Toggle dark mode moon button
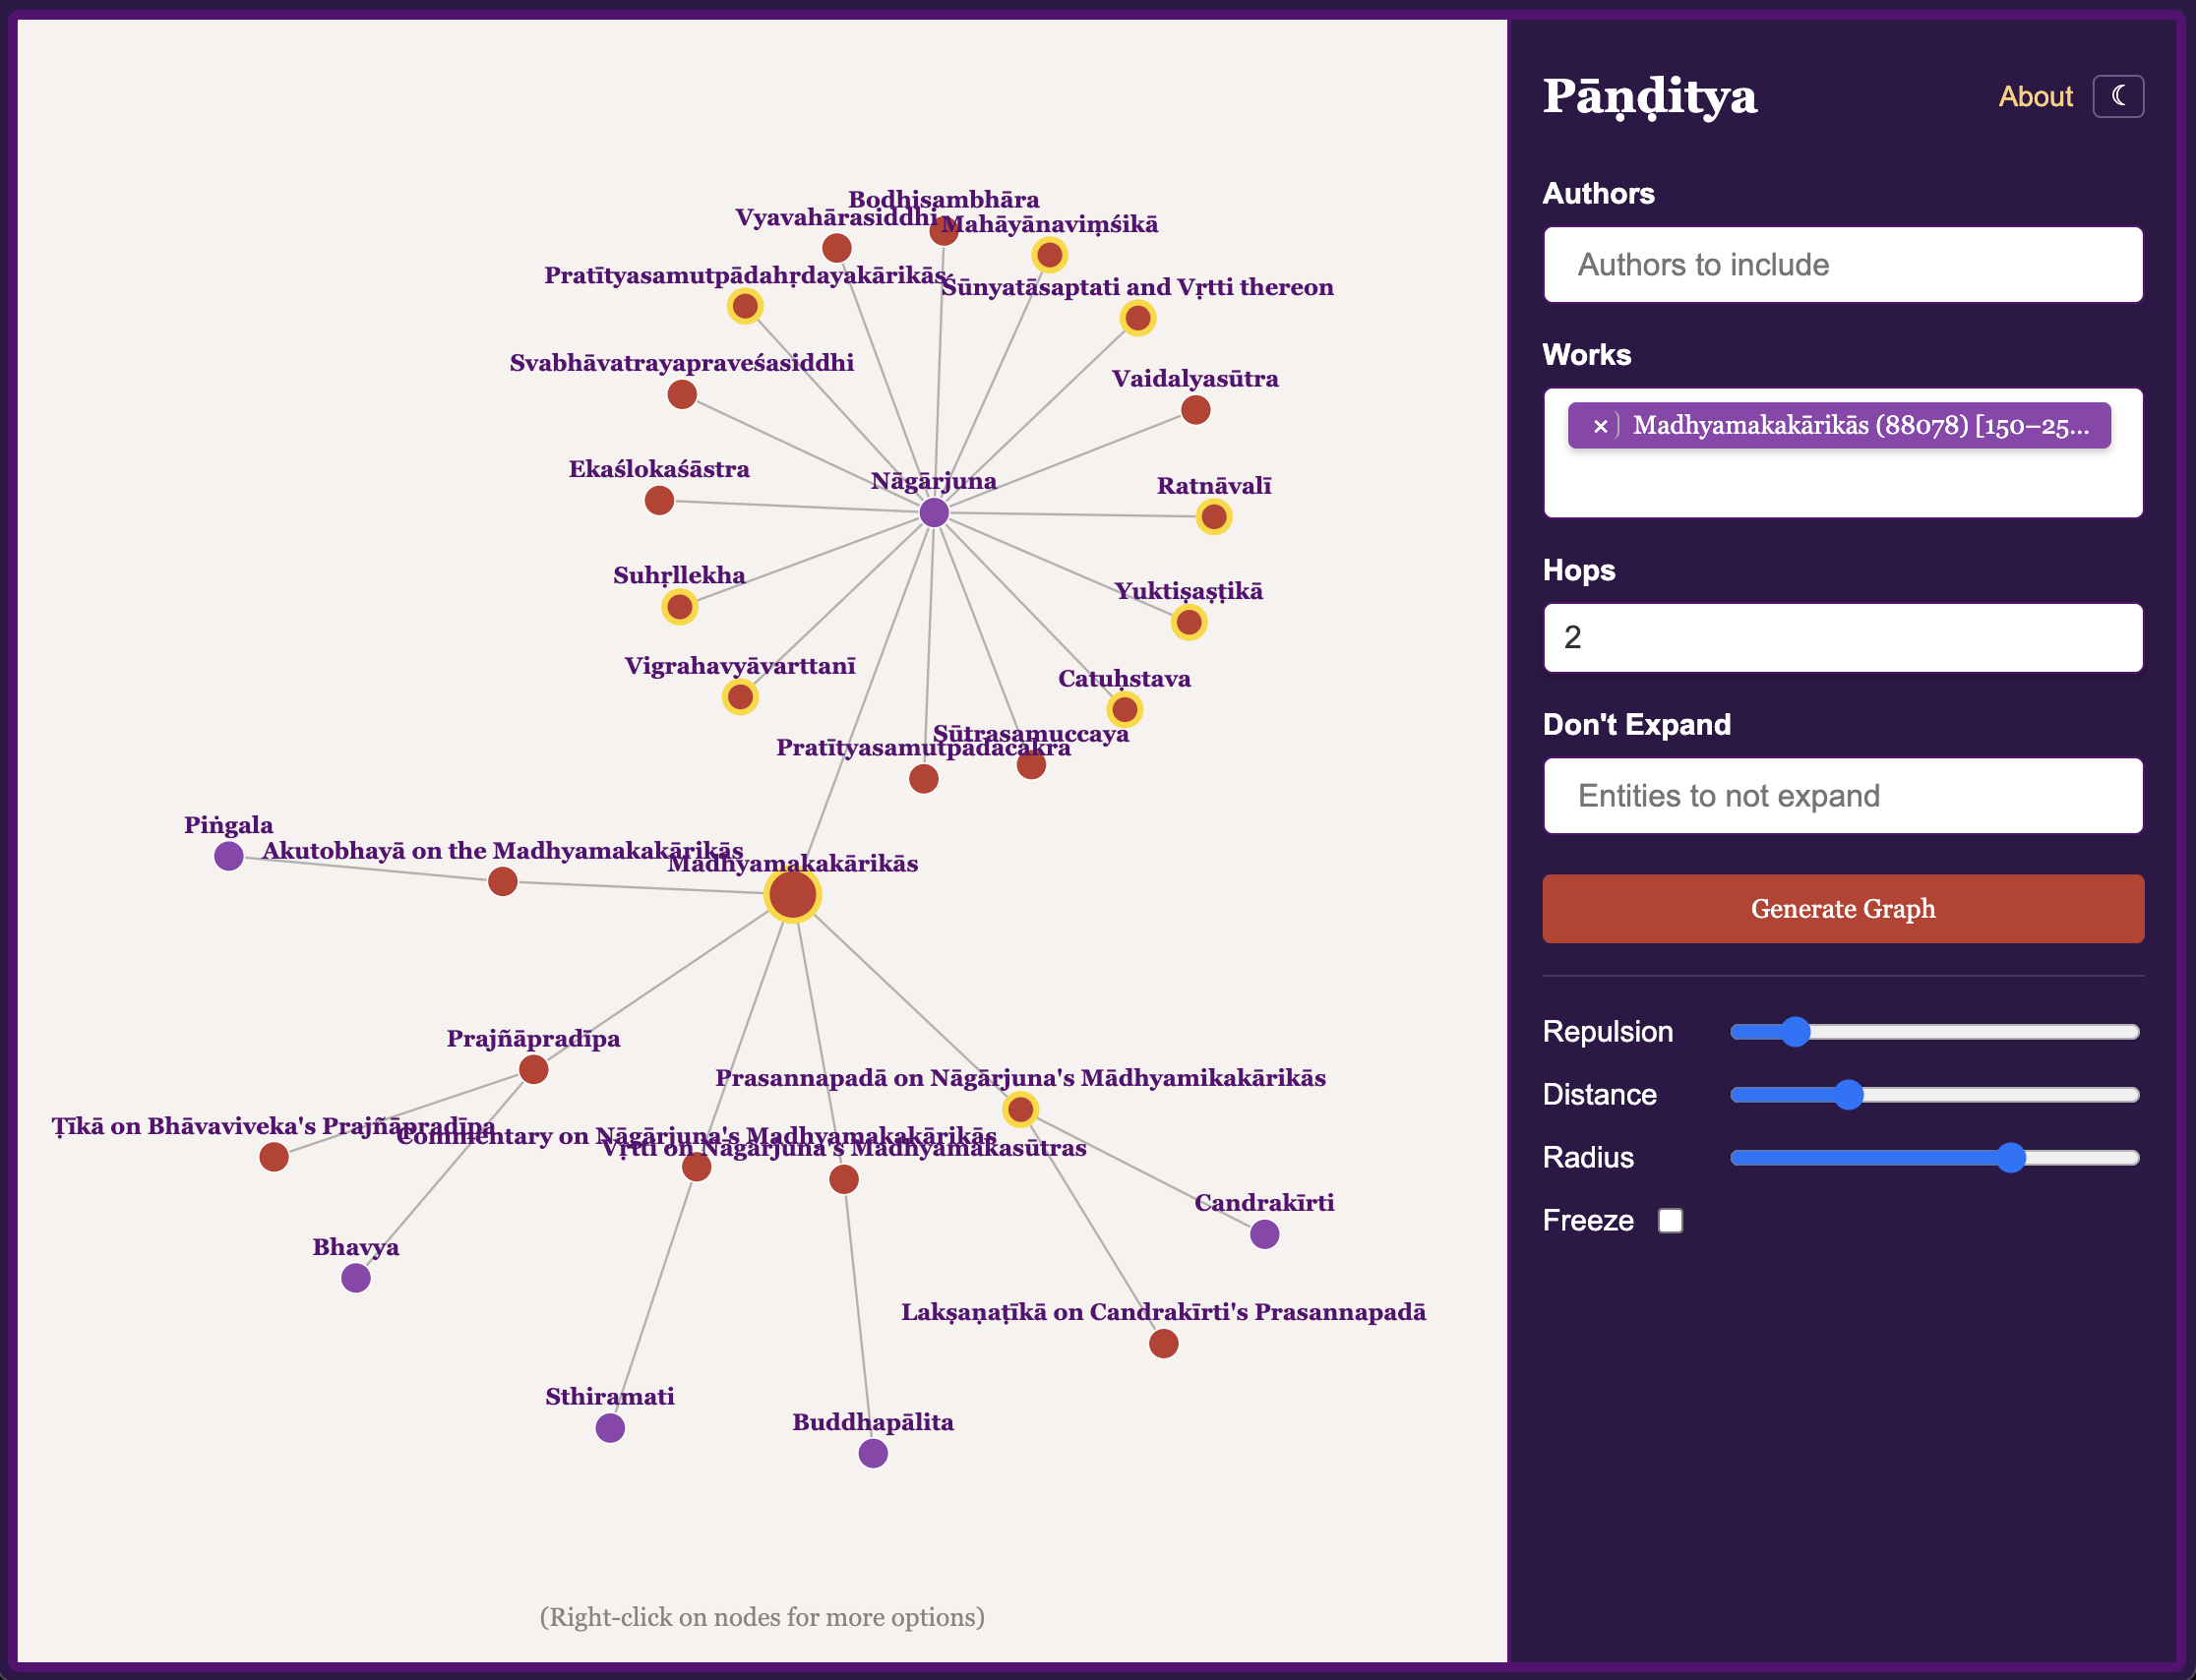The width and height of the screenshot is (2196, 1680). coord(2117,96)
